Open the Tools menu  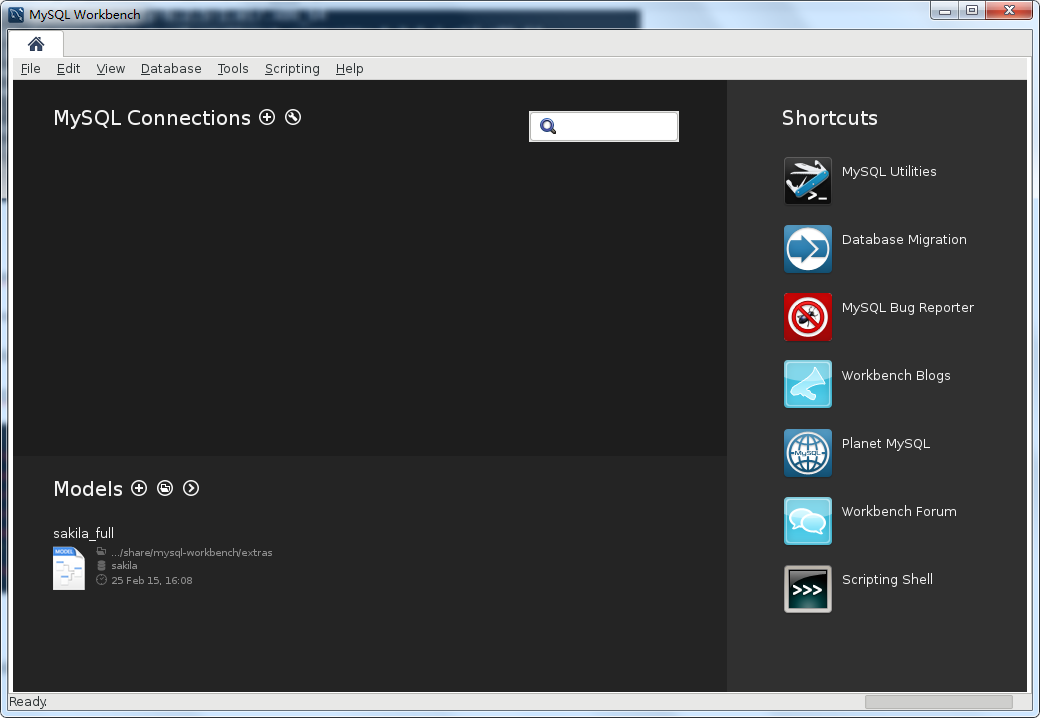[x=233, y=68]
